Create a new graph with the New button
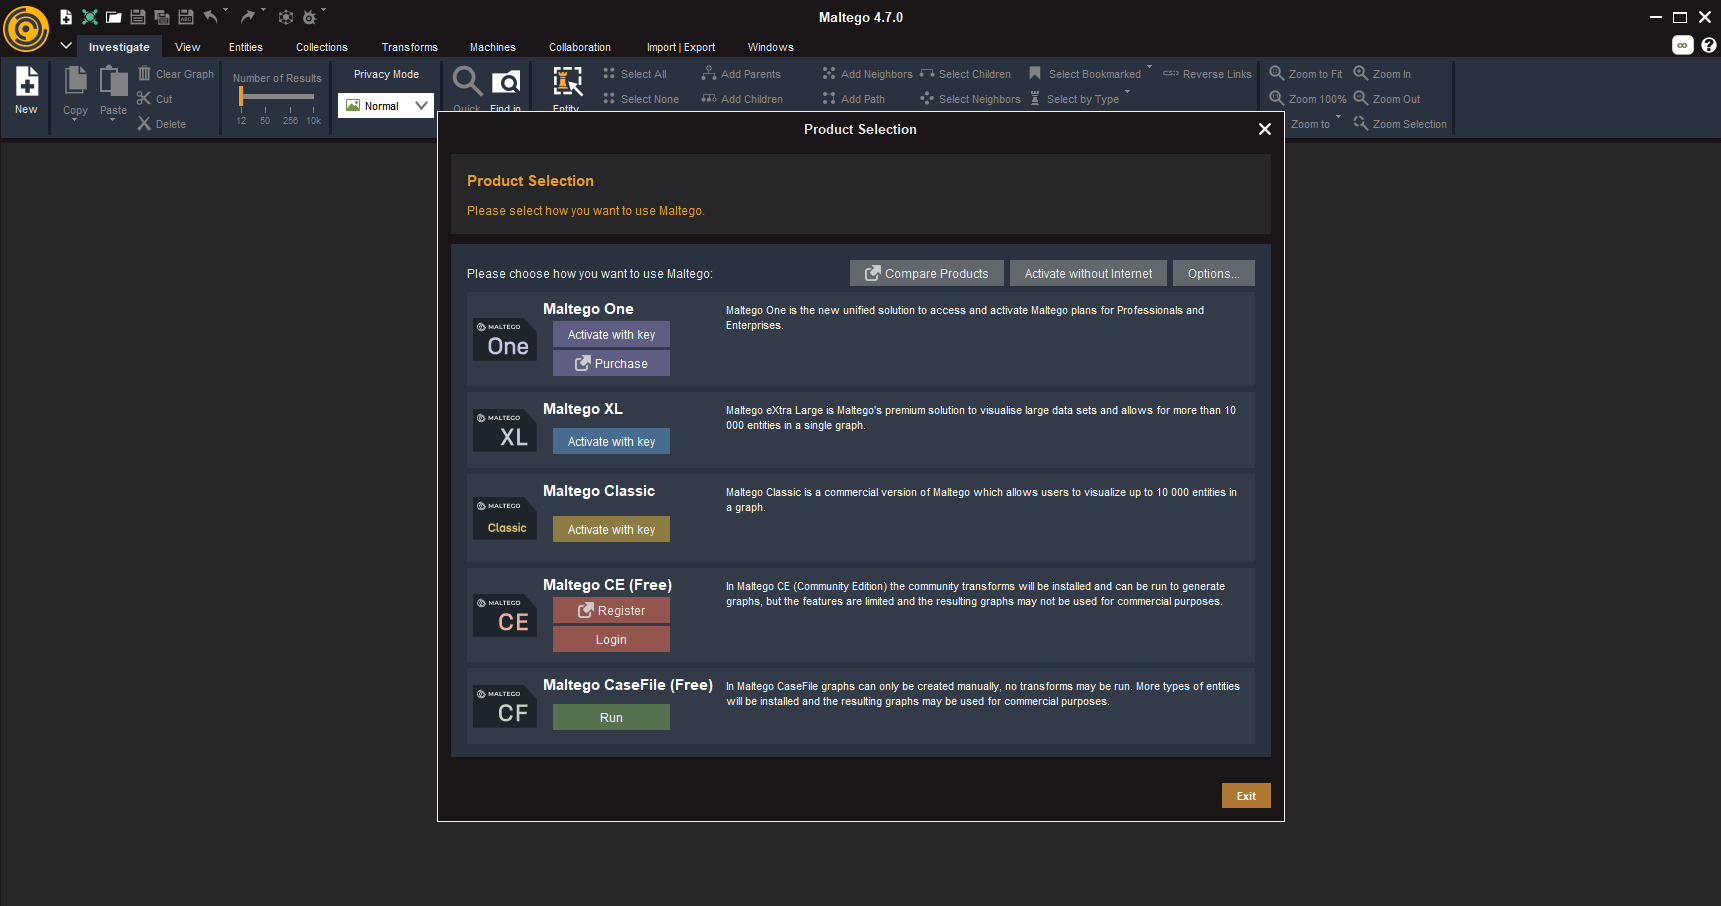 click(27, 91)
